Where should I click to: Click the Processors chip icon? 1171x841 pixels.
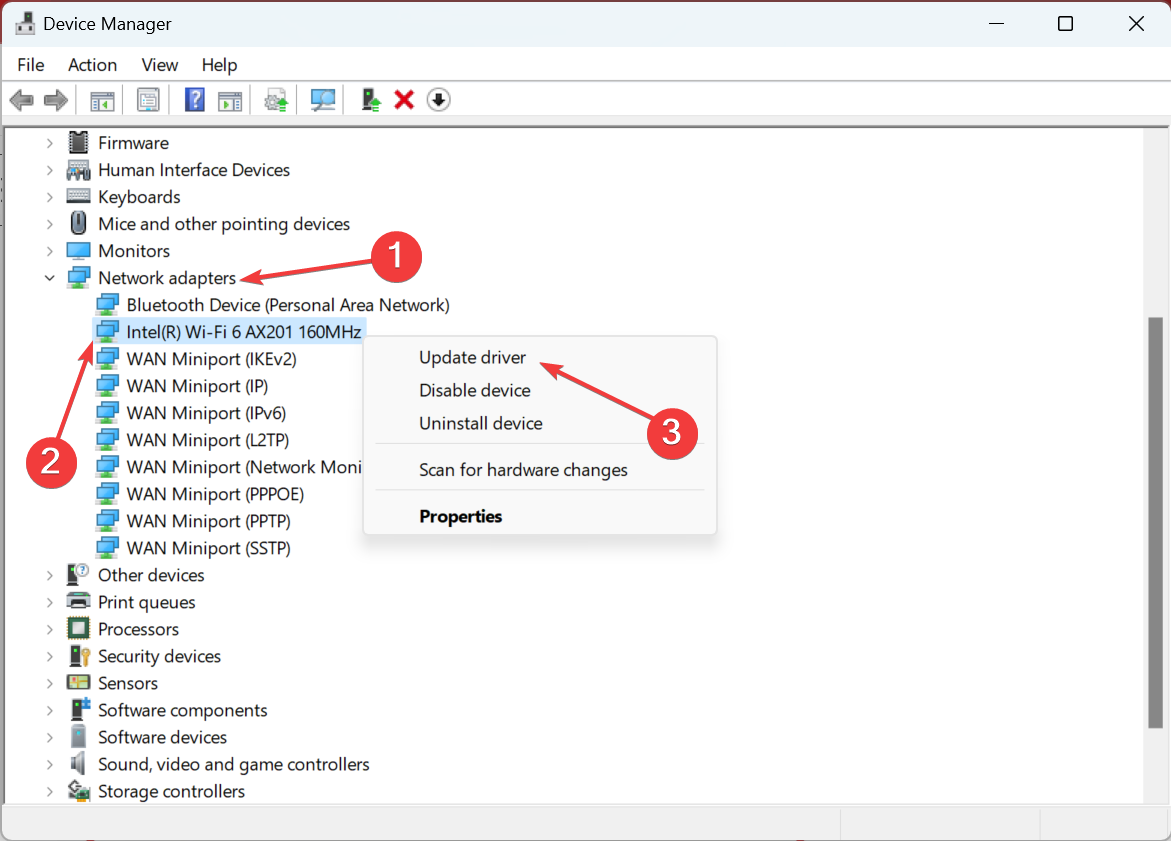[x=78, y=628]
